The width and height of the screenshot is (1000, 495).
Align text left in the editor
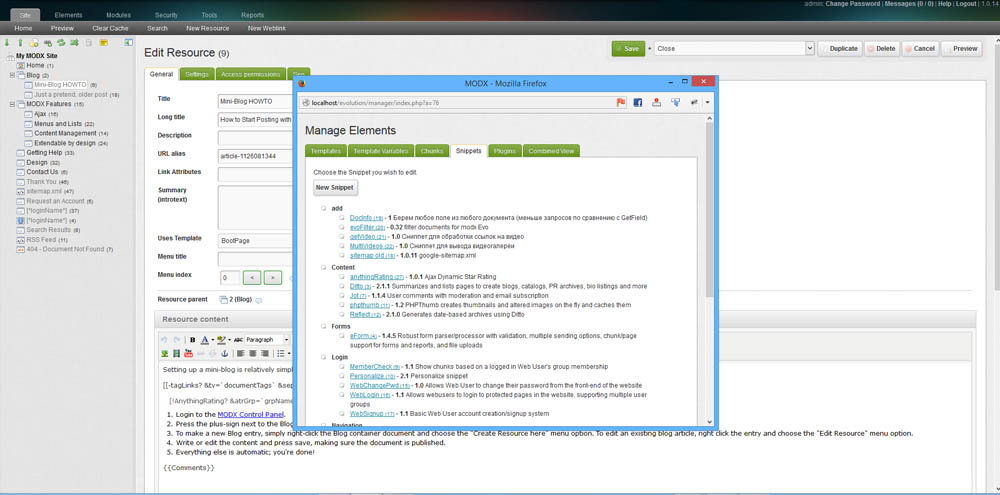coord(241,353)
